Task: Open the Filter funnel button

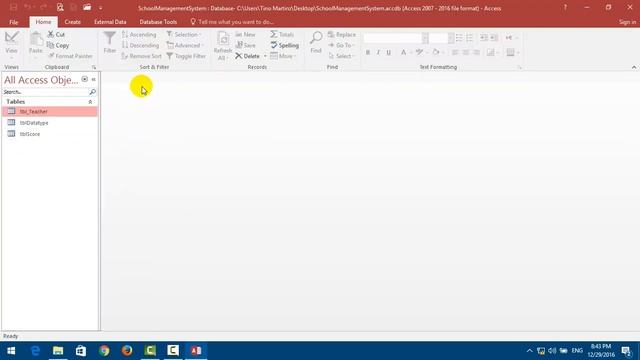Action: [109, 43]
